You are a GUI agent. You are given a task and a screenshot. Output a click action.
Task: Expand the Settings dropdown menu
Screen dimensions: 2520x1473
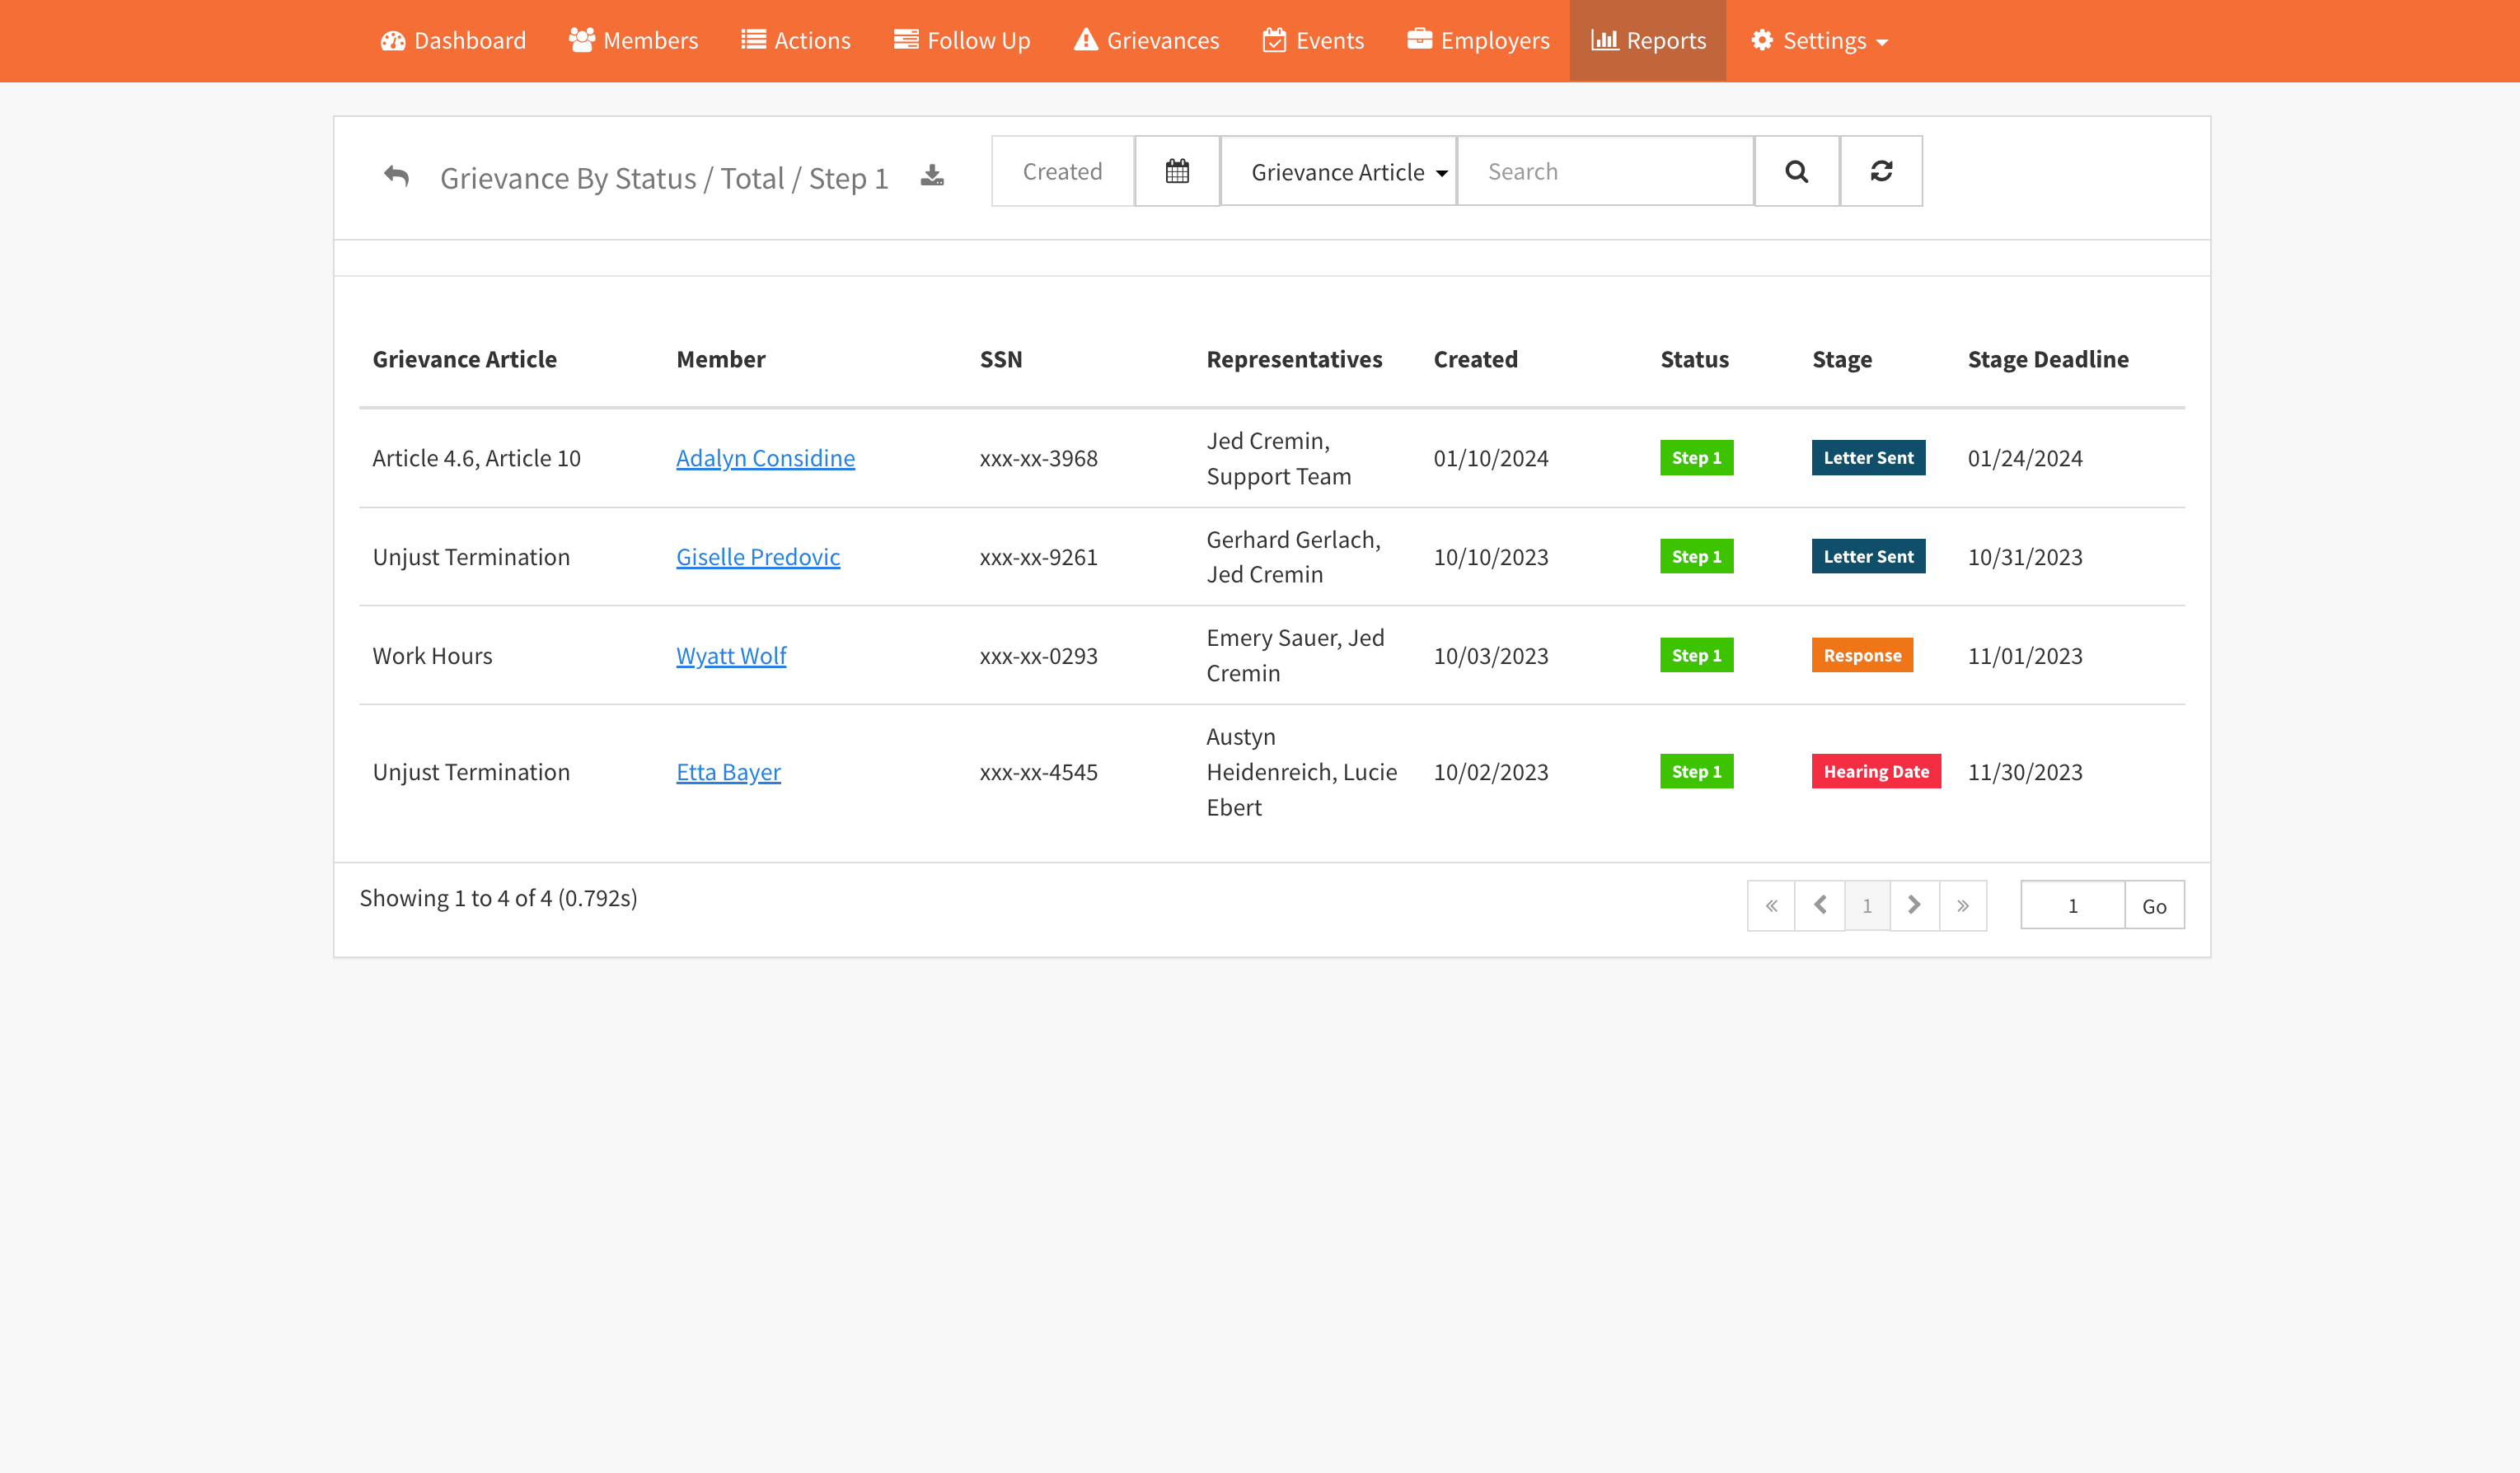point(1819,40)
